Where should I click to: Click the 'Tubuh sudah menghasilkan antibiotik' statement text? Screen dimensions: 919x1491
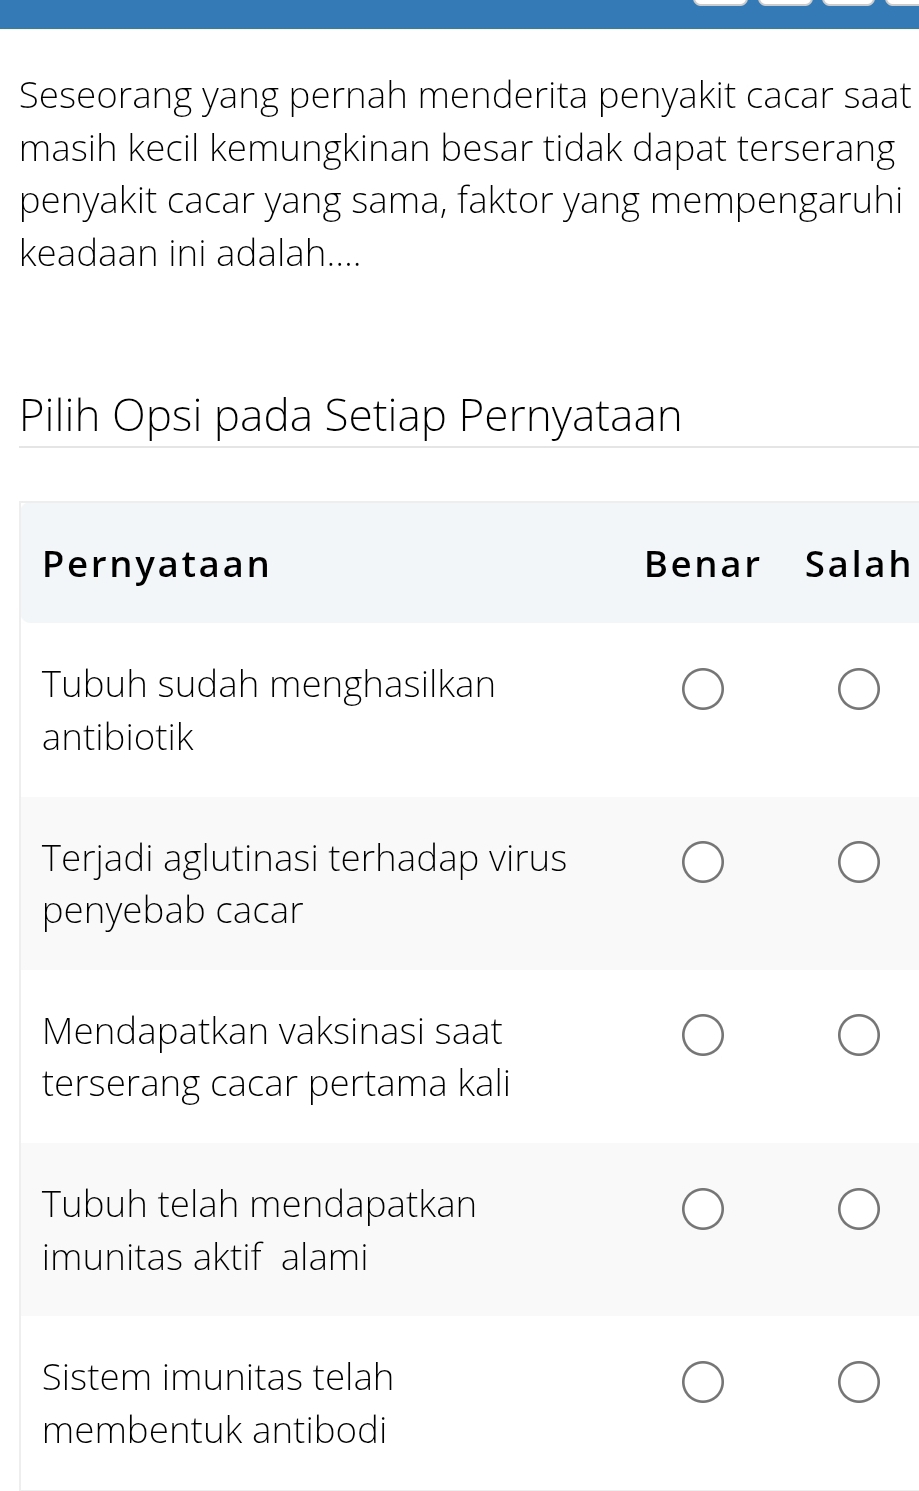[268, 711]
